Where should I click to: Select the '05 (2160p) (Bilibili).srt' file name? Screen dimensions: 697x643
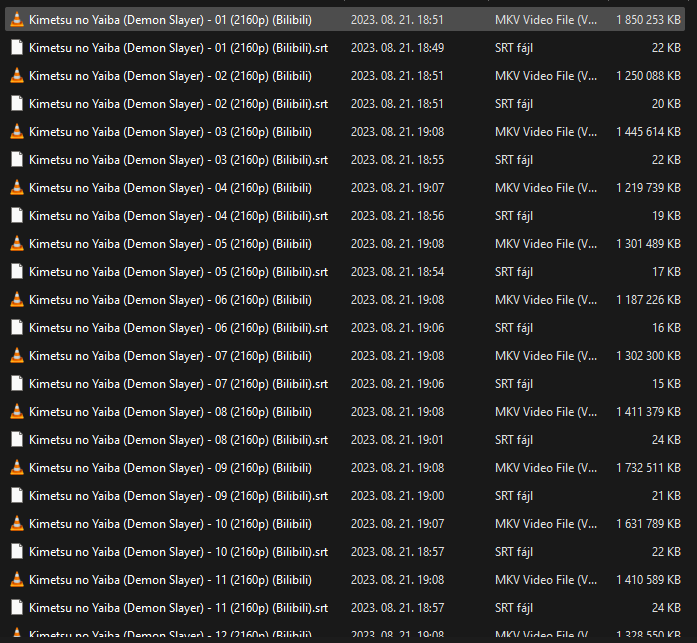(178, 272)
